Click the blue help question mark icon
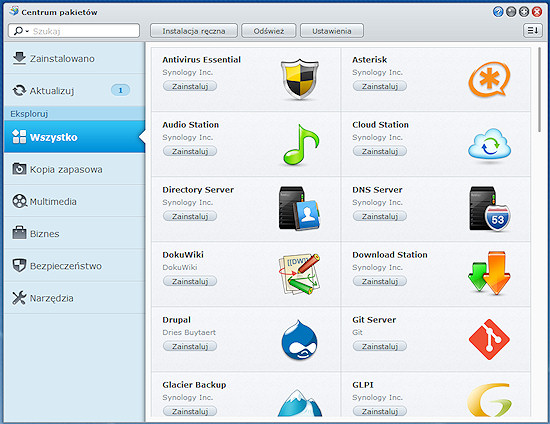 click(498, 12)
